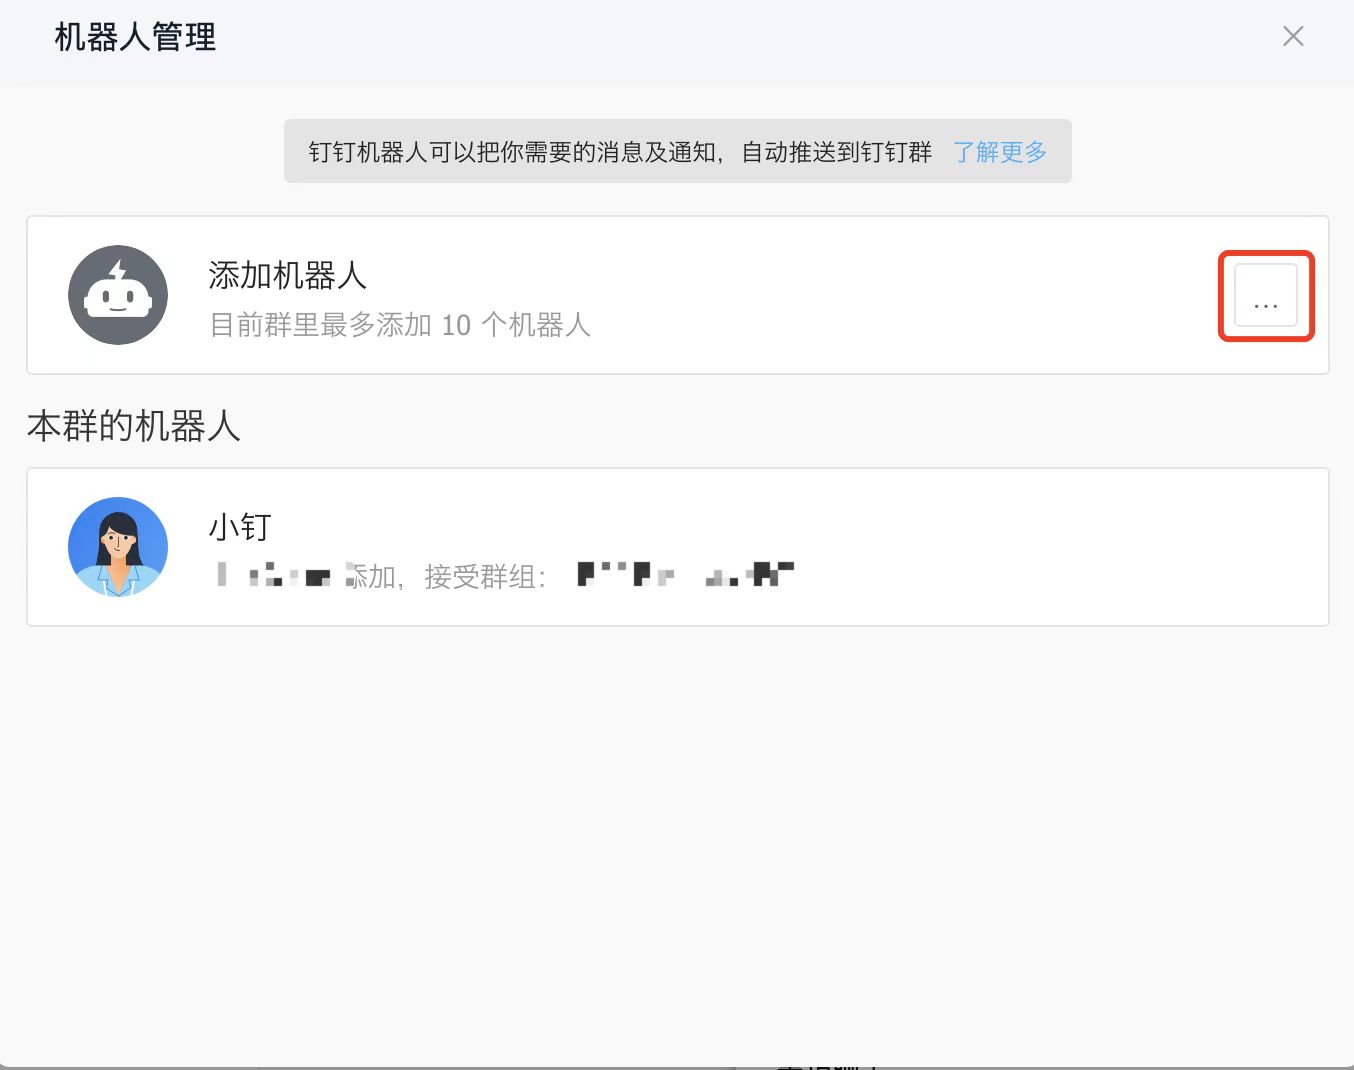Viewport: 1354px width, 1070px height.
Task: Click the 机器人管理 dialog title
Action: [135, 38]
